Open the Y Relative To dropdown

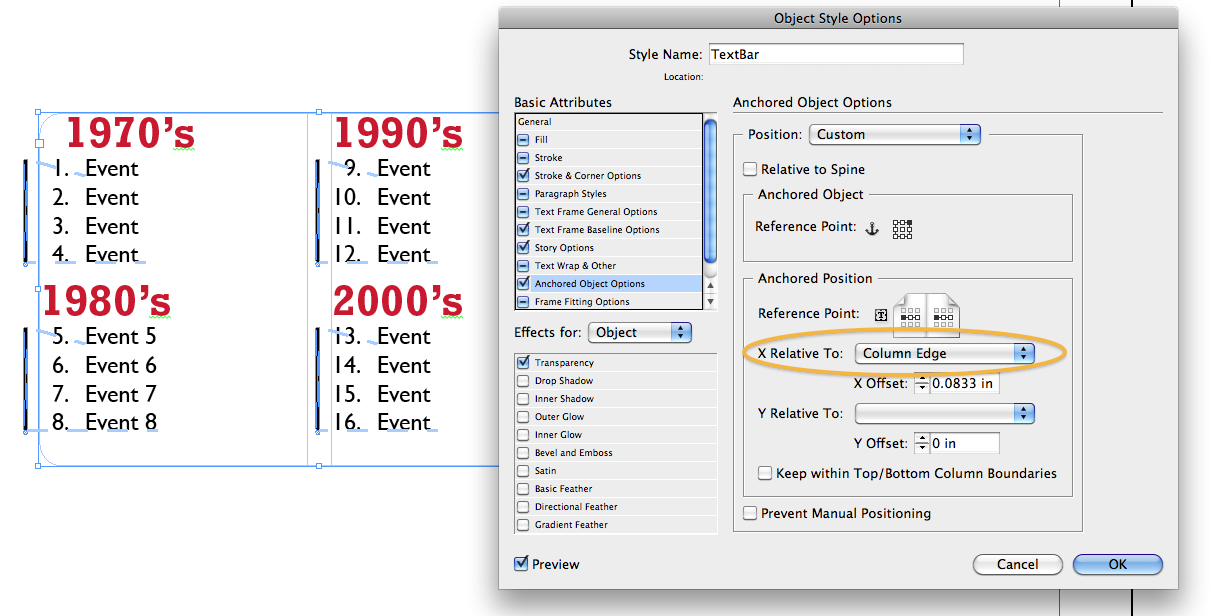click(x=944, y=413)
